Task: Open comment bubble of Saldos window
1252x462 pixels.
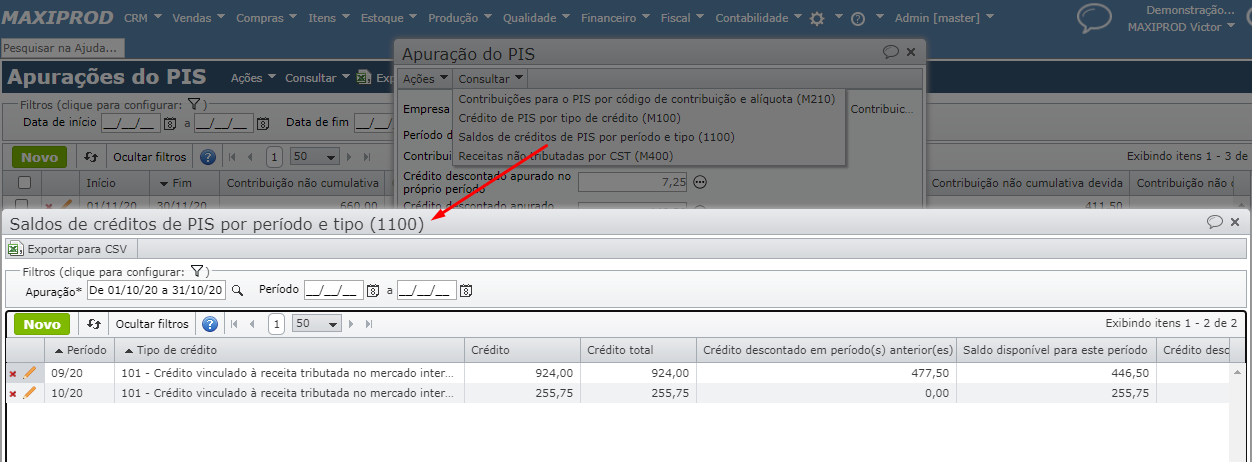Action: click(1215, 222)
